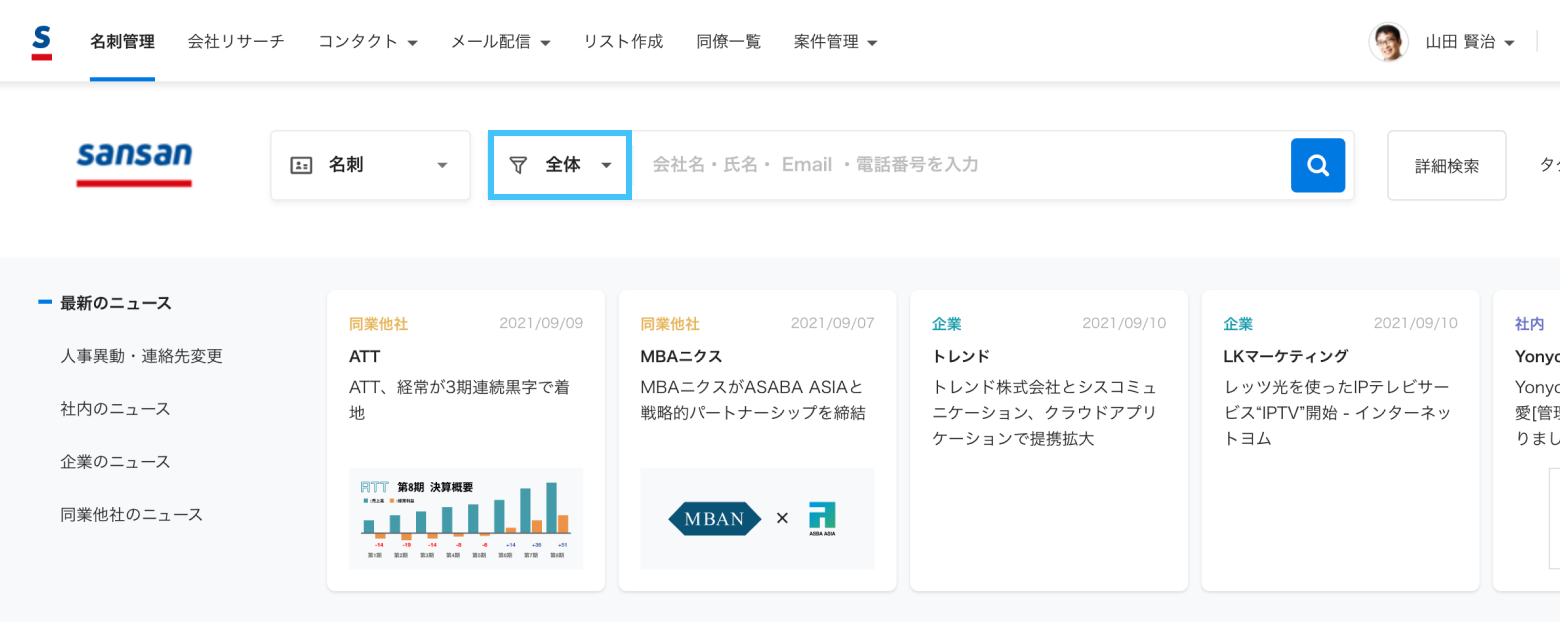Click the 詳細検索 button
1560x622 pixels.
coord(1447,165)
